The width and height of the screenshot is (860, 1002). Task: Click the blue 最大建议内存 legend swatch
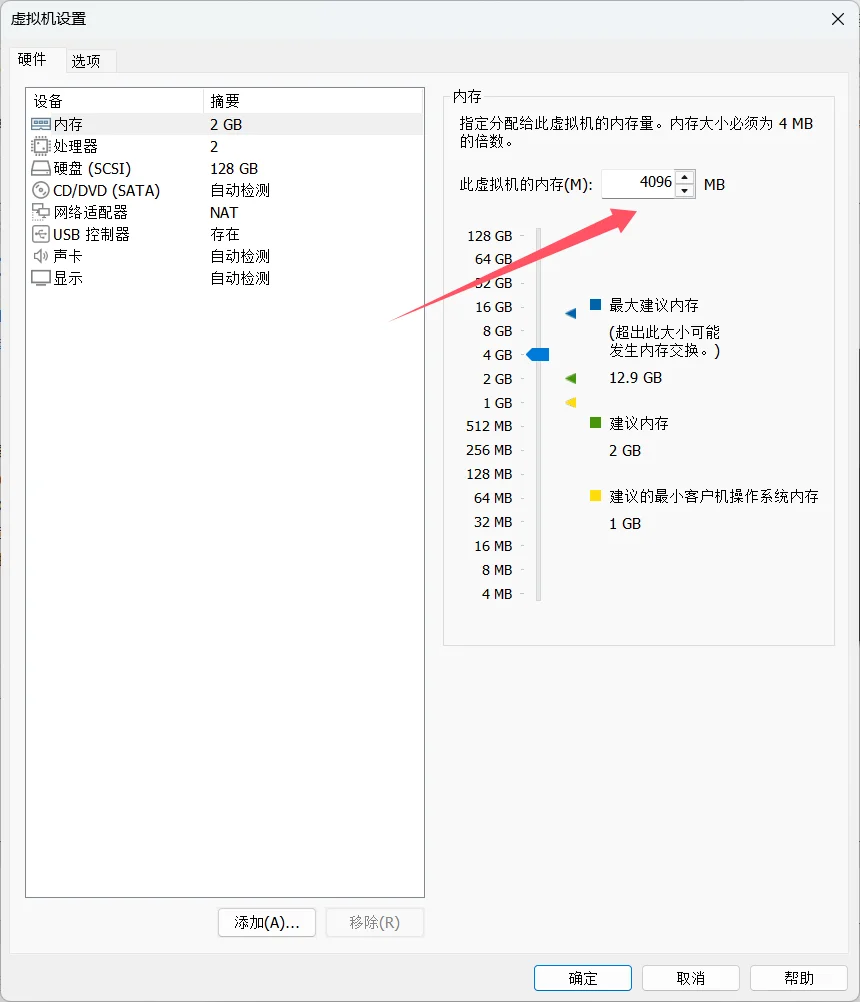tap(595, 304)
